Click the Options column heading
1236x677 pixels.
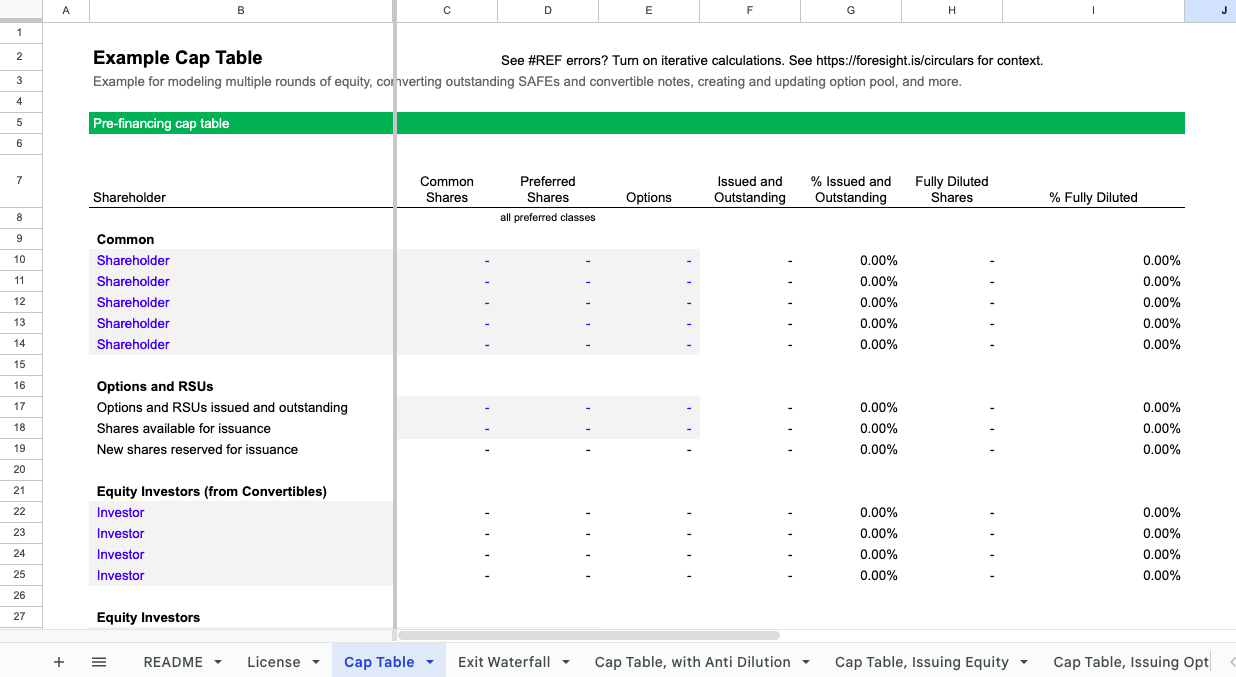point(649,198)
